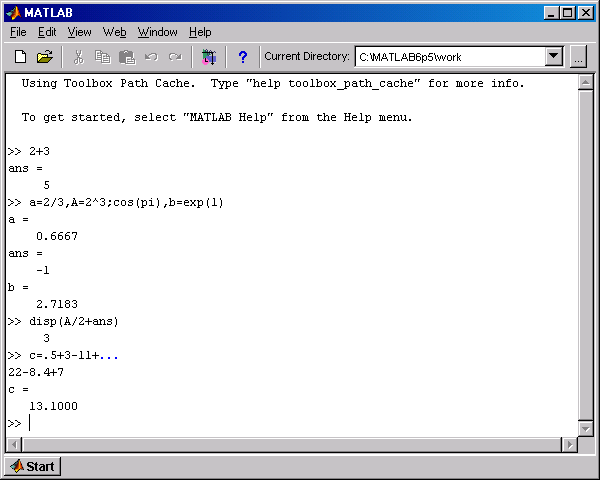This screenshot has width=600, height=480.
Task: Close the MATLAB window
Action: click(586, 13)
